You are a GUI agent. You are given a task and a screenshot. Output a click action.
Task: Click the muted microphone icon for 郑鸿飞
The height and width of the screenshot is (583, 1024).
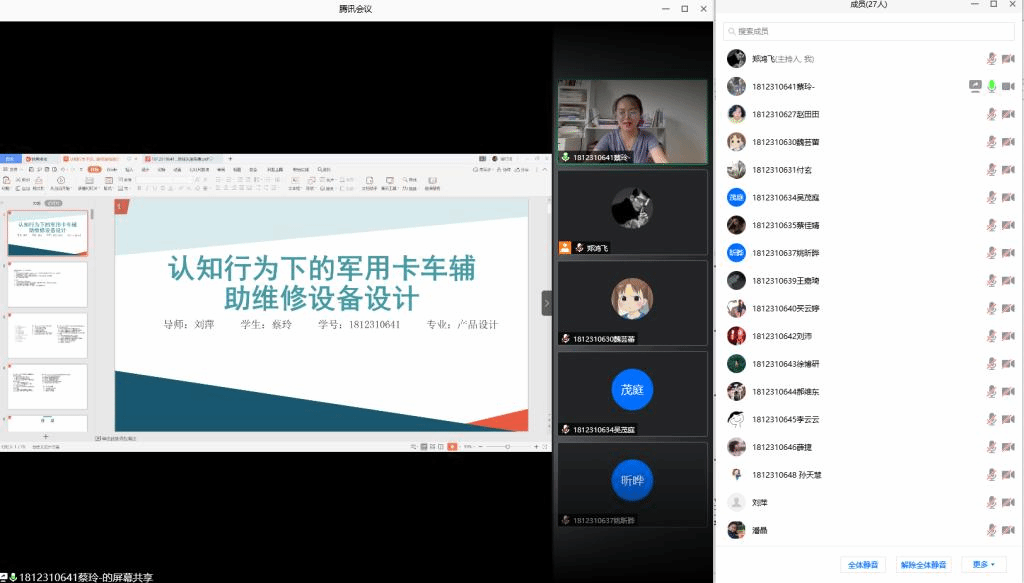[991, 59]
